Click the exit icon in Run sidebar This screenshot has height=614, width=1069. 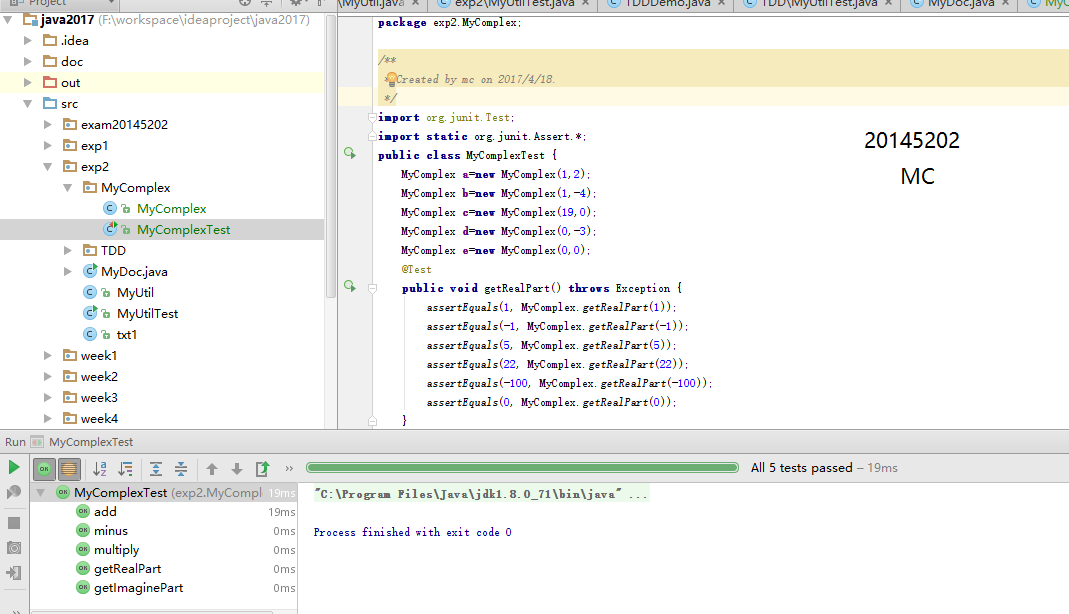[14, 573]
